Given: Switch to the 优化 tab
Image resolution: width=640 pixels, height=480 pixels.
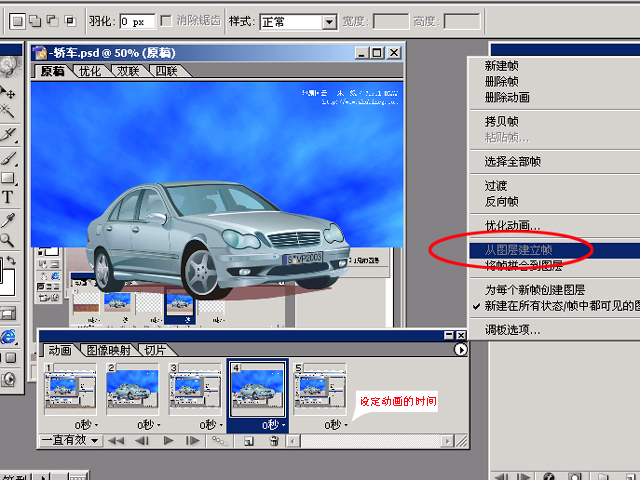Looking at the screenshot, I should (x=90, y=72).
